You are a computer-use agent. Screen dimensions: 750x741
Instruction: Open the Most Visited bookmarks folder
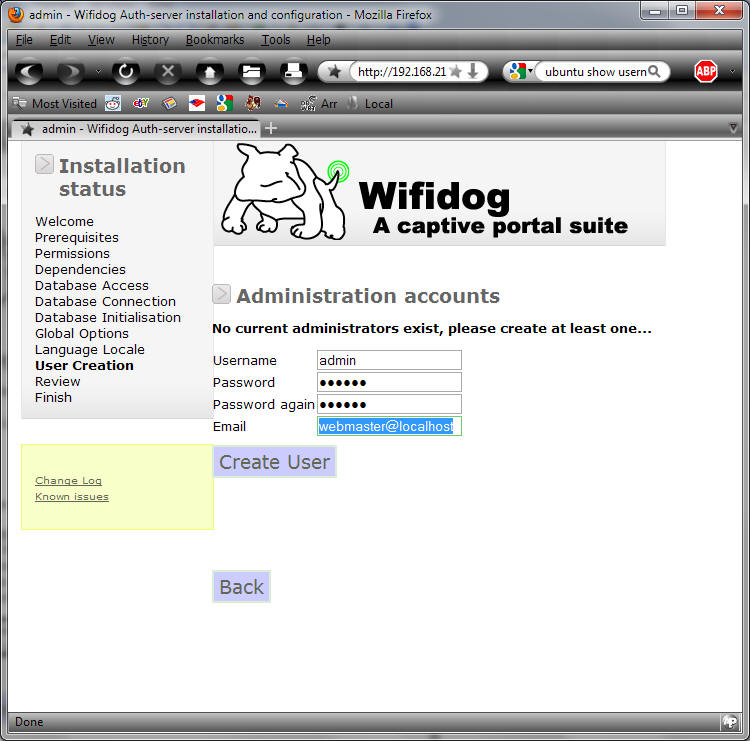point(55,103)
